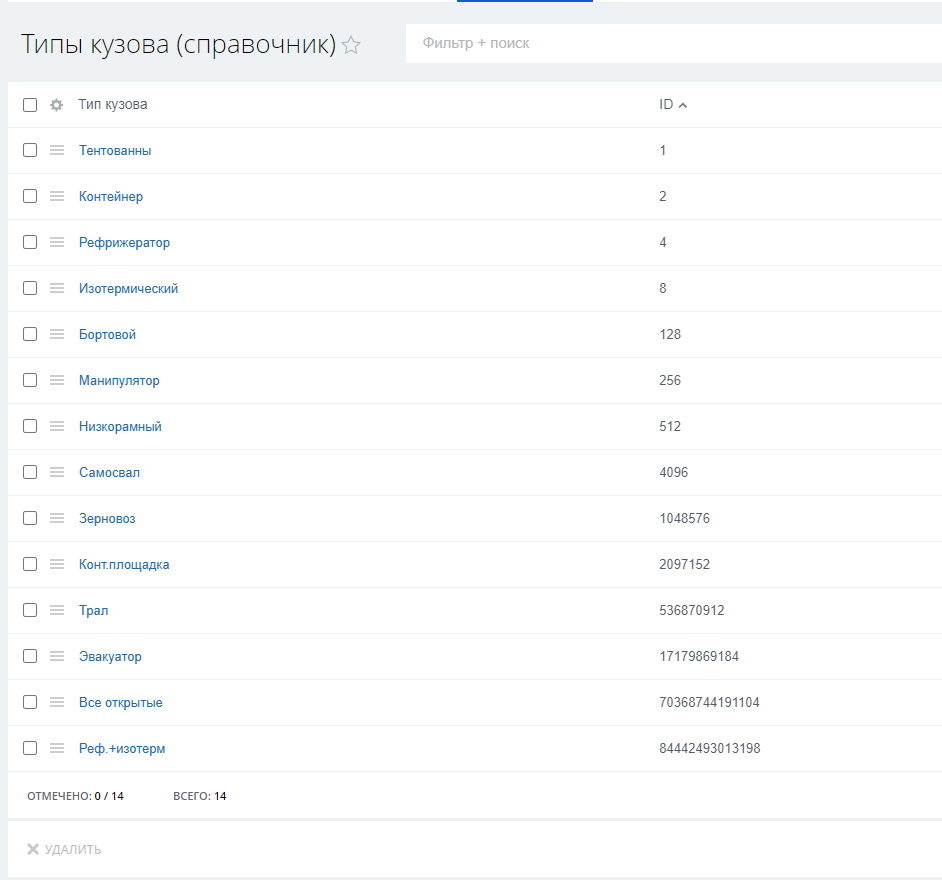The width and height of the screenshot is (942, 880).
Task: Toggle the select-all checkbox in header
Action: tap(30, 105)
